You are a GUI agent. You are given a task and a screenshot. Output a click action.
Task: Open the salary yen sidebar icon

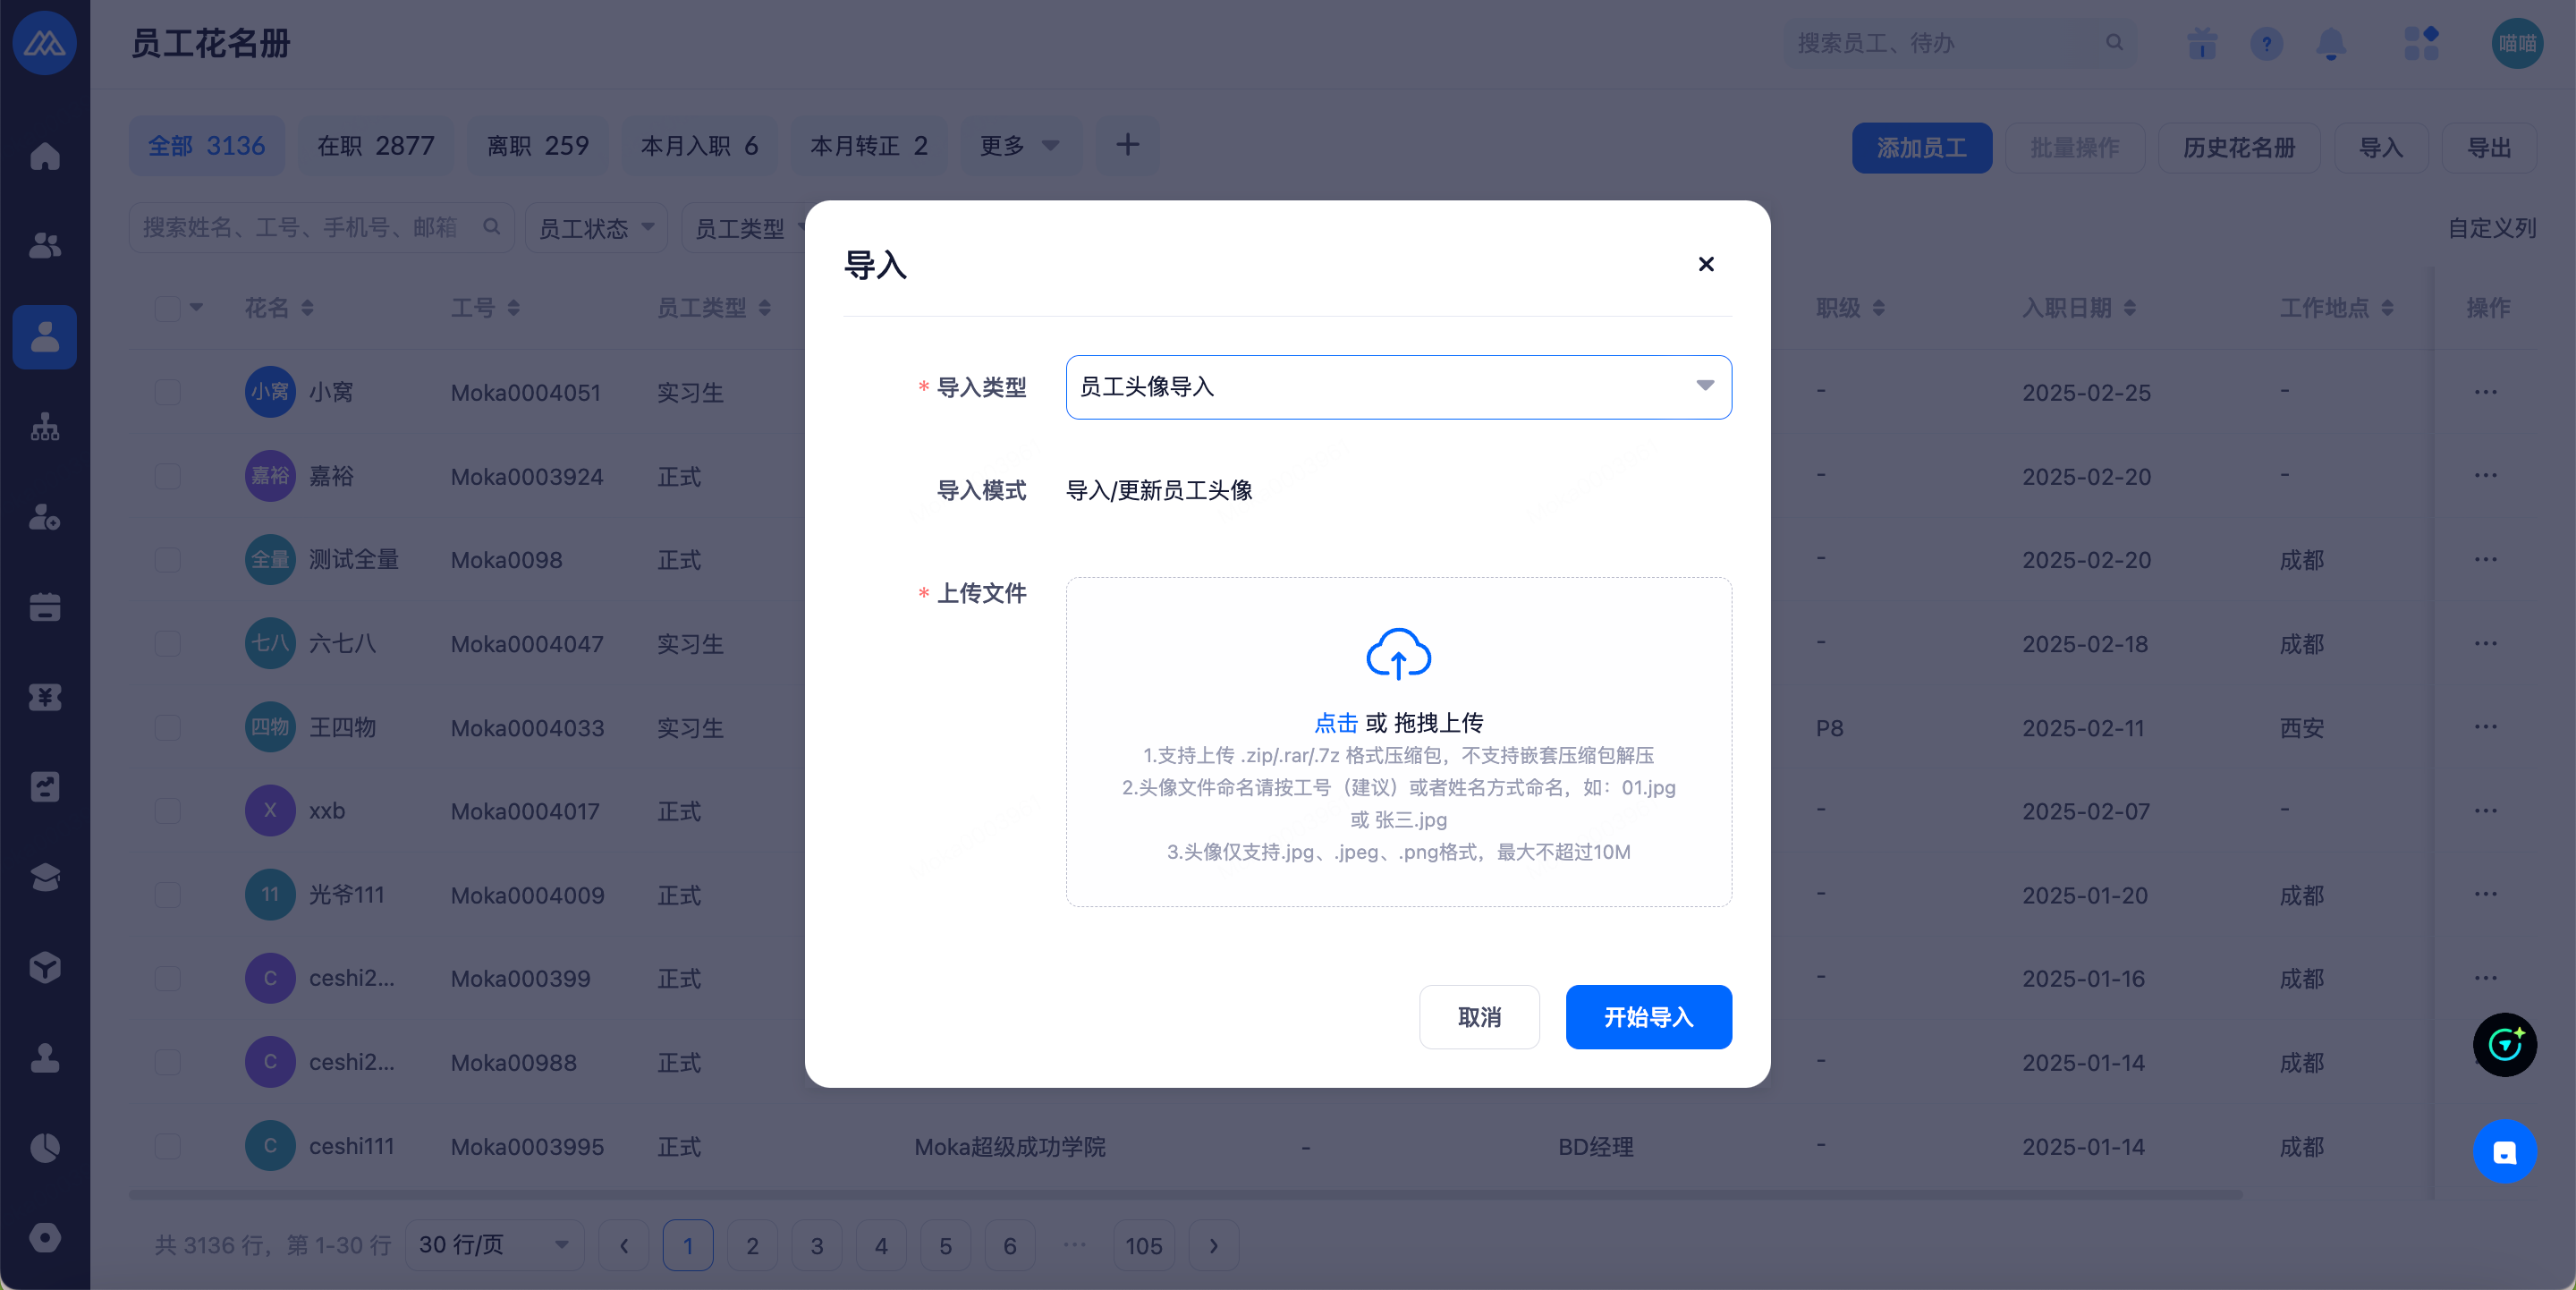pos(45,697)
